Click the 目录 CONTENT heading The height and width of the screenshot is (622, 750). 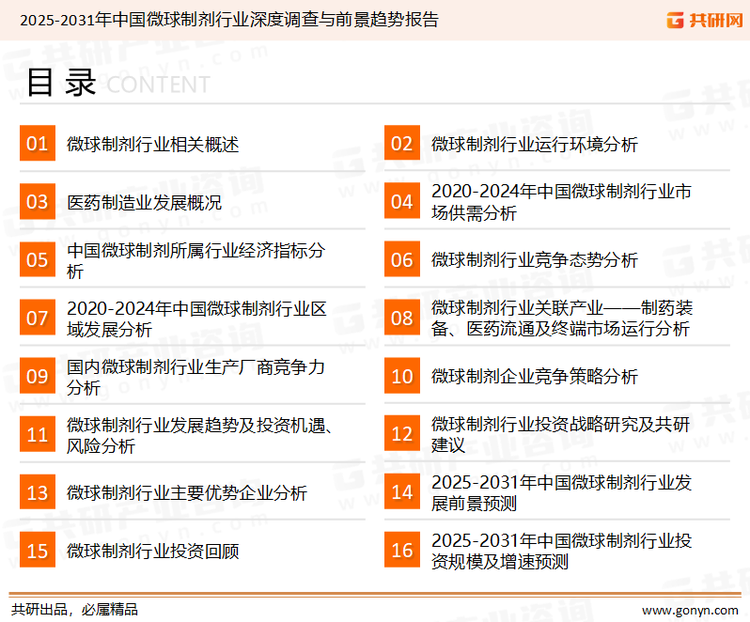pyautogui.click(x=117, y=84)
